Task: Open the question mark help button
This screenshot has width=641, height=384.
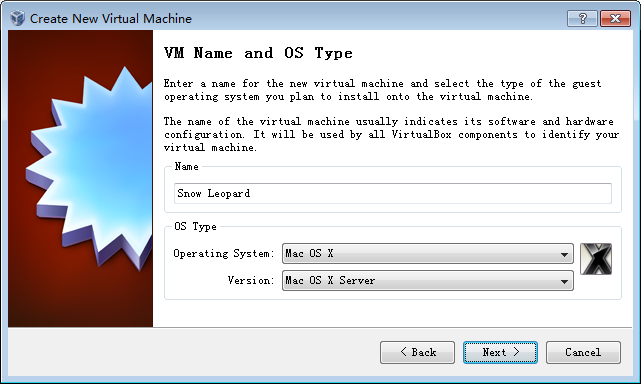Action: 582,18
